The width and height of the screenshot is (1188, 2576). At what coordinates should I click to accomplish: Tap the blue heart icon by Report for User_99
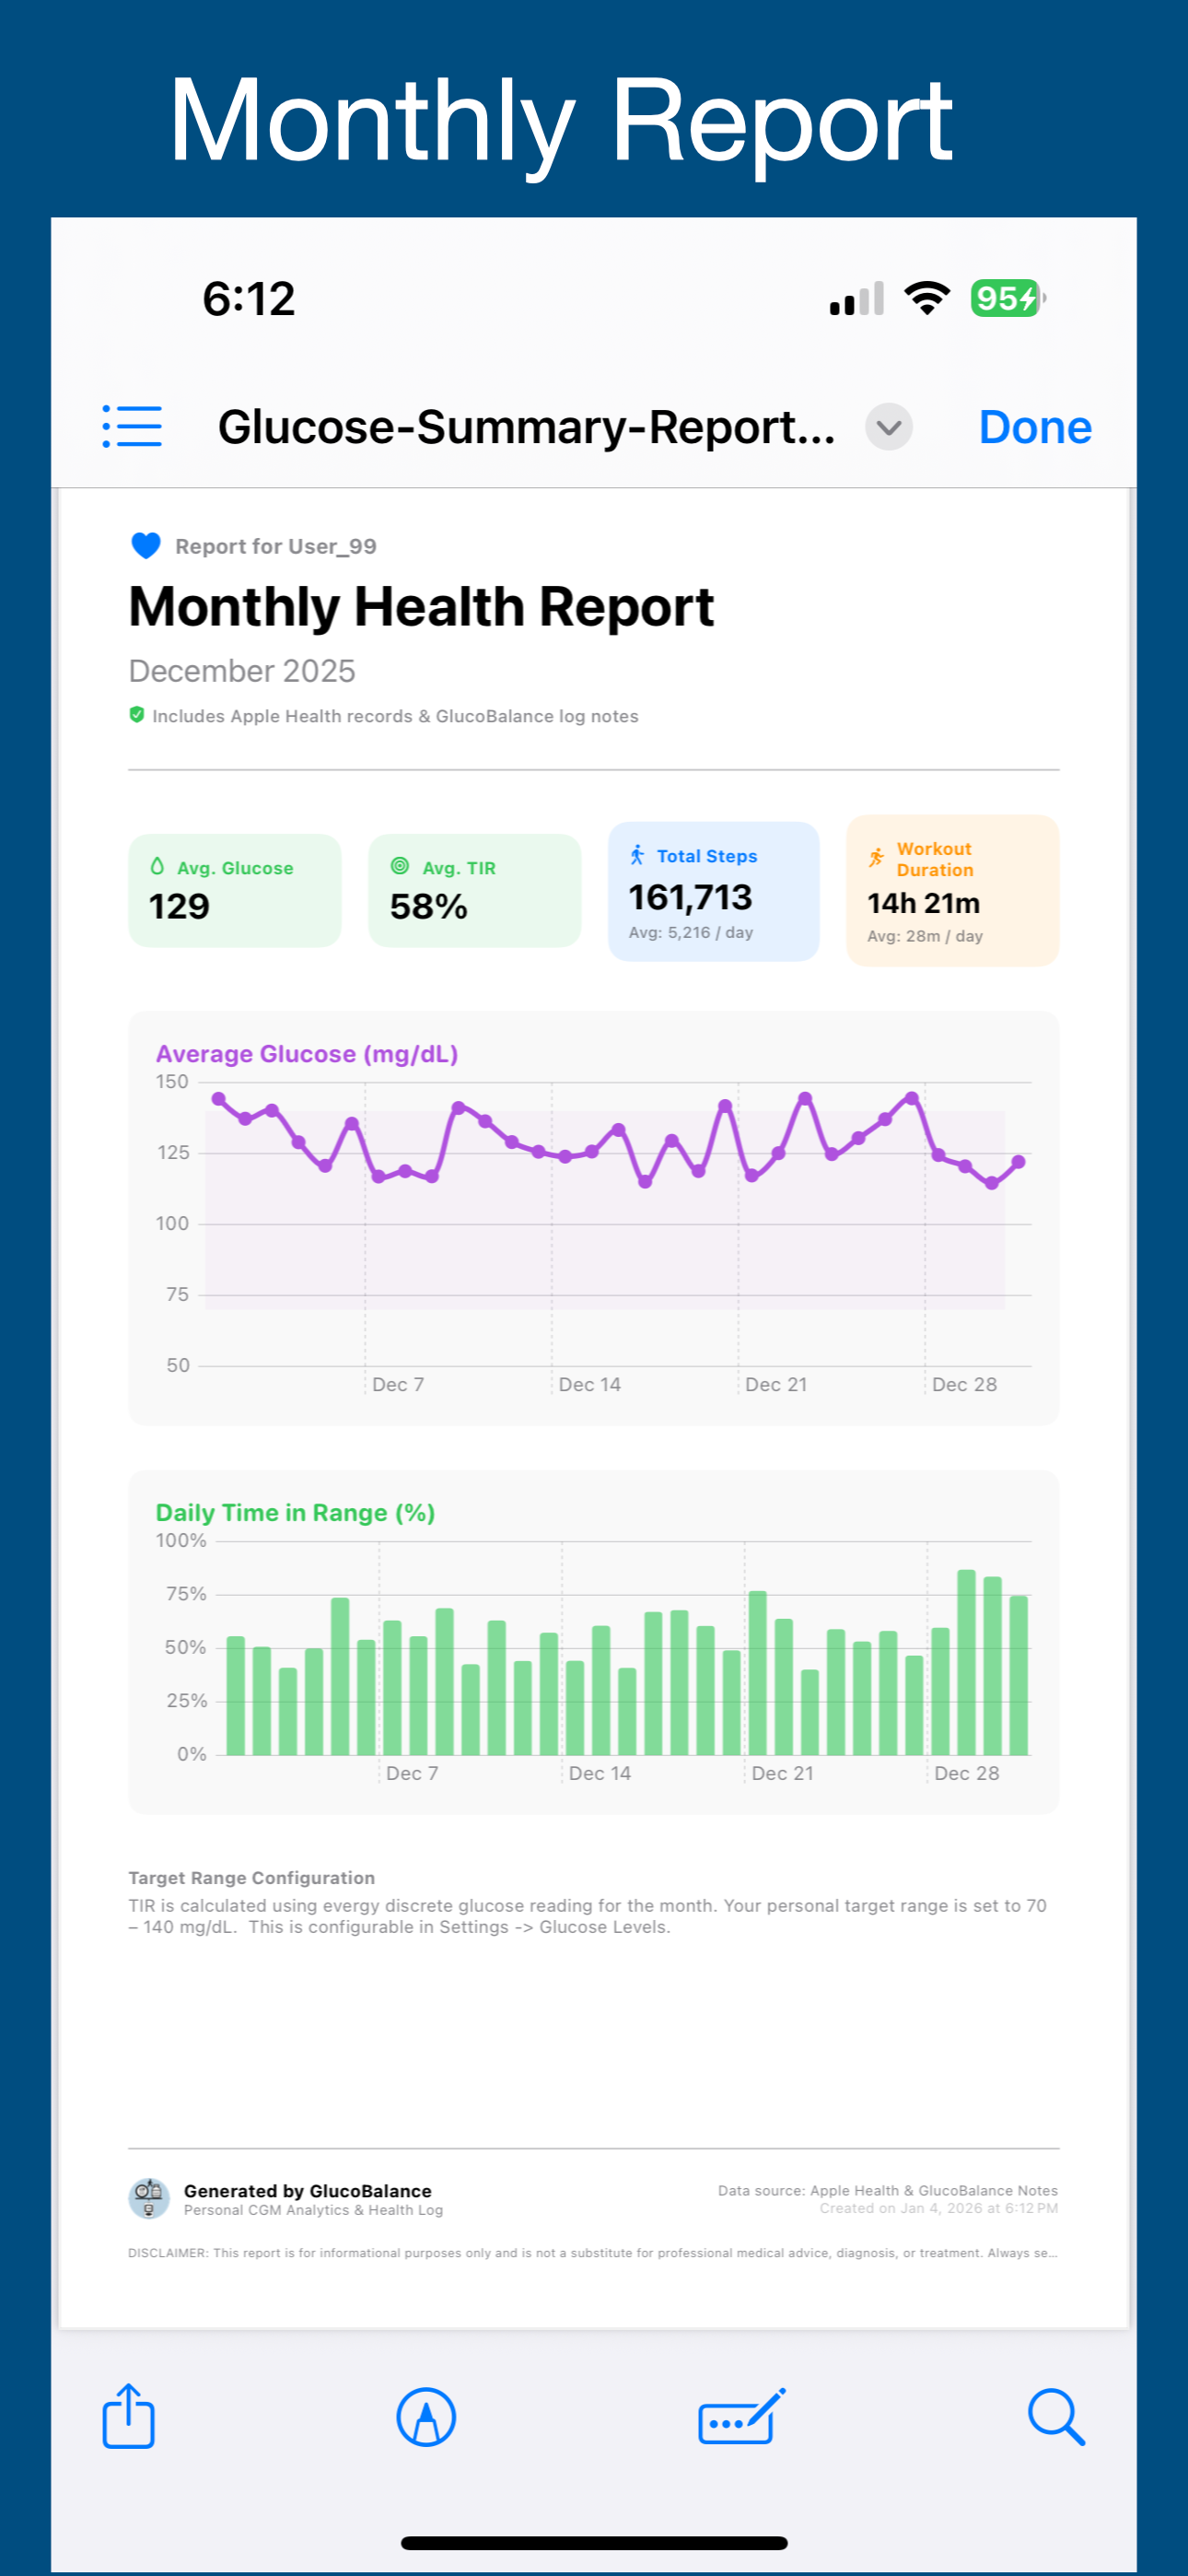click(146, 546)
